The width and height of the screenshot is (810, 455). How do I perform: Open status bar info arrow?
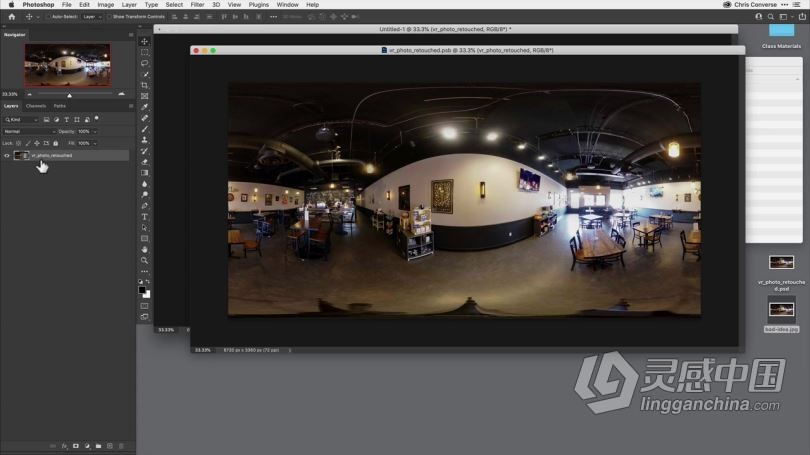click(290, 350)
